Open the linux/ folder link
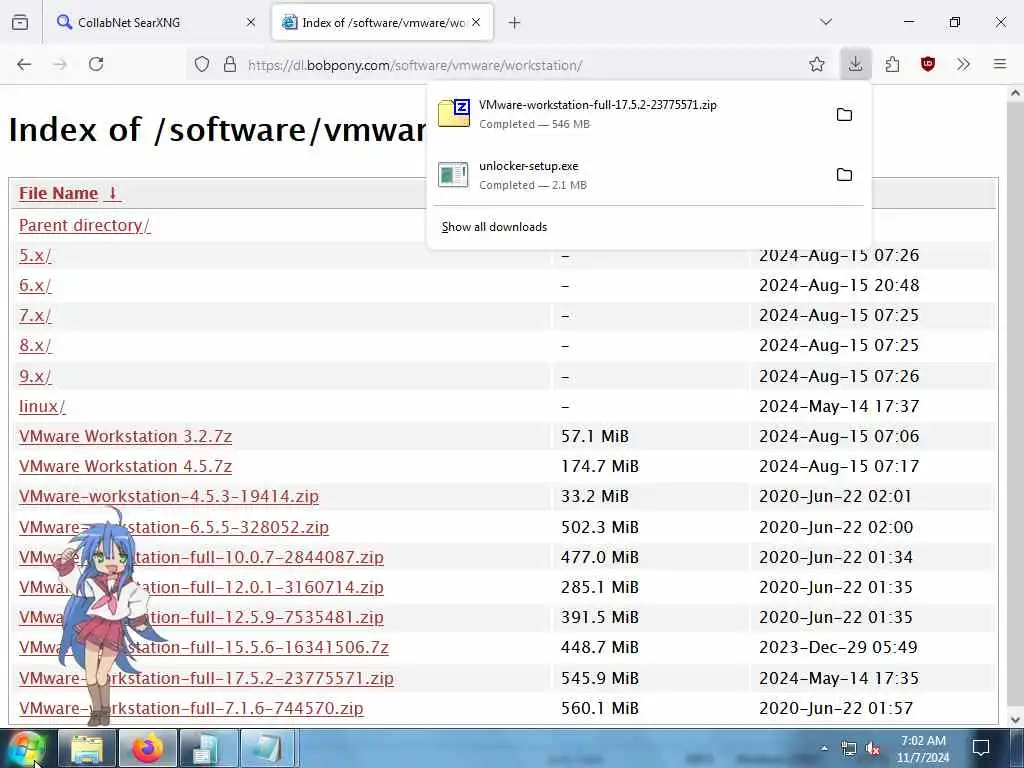 click(x=42, y=406)
